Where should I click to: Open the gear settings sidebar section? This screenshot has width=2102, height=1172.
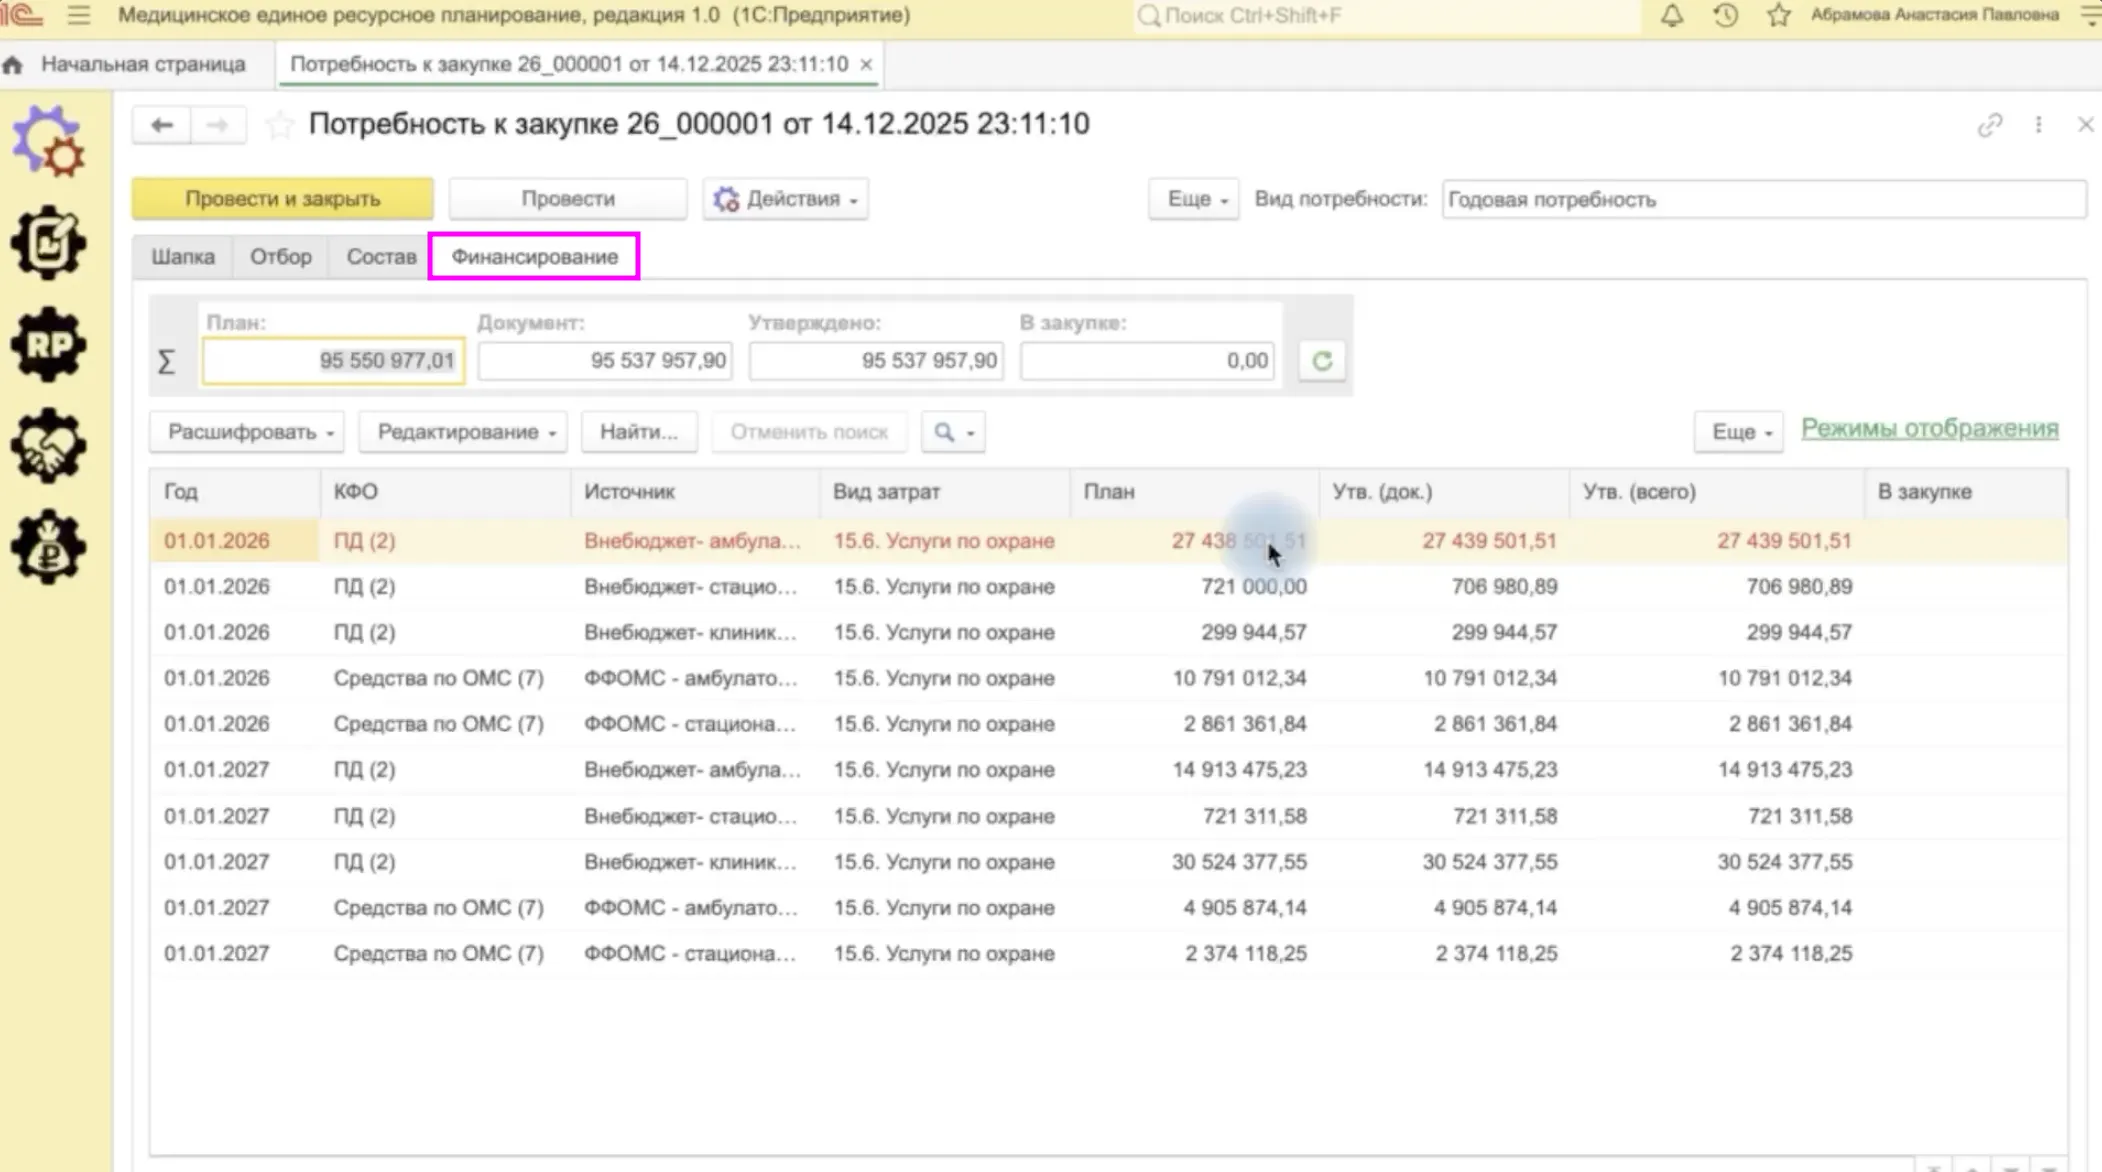pyautogui.click(x=48, y=141)
